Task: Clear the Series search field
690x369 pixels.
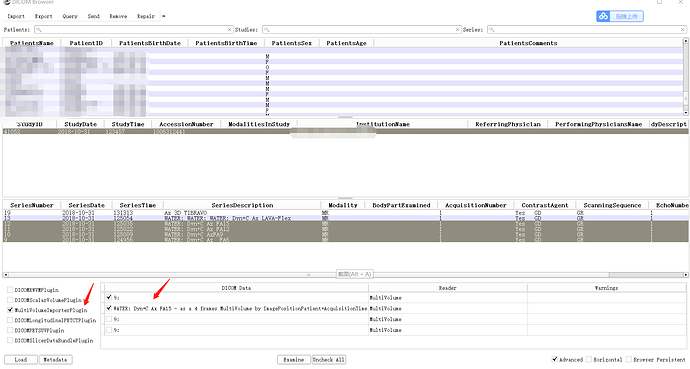Action: [683, 30]
